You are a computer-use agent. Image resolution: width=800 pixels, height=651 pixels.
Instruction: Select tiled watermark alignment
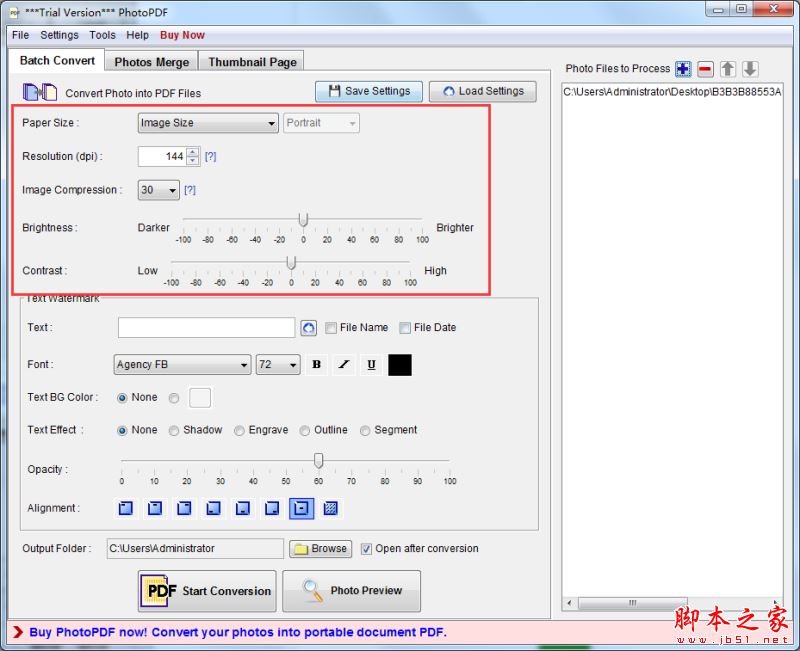[x=331, y=508]
